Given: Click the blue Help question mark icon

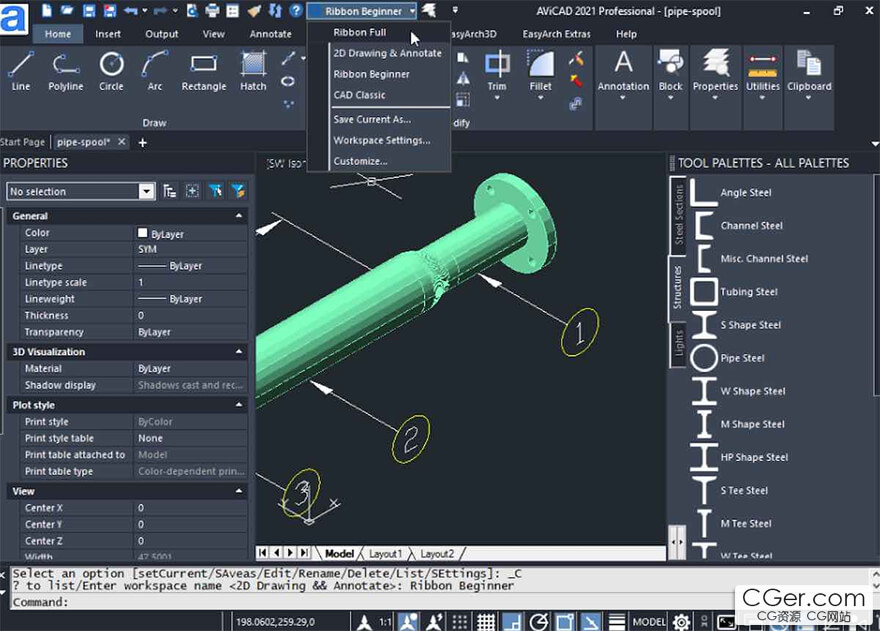Looking at the screenshot, I should click(296, 10).
